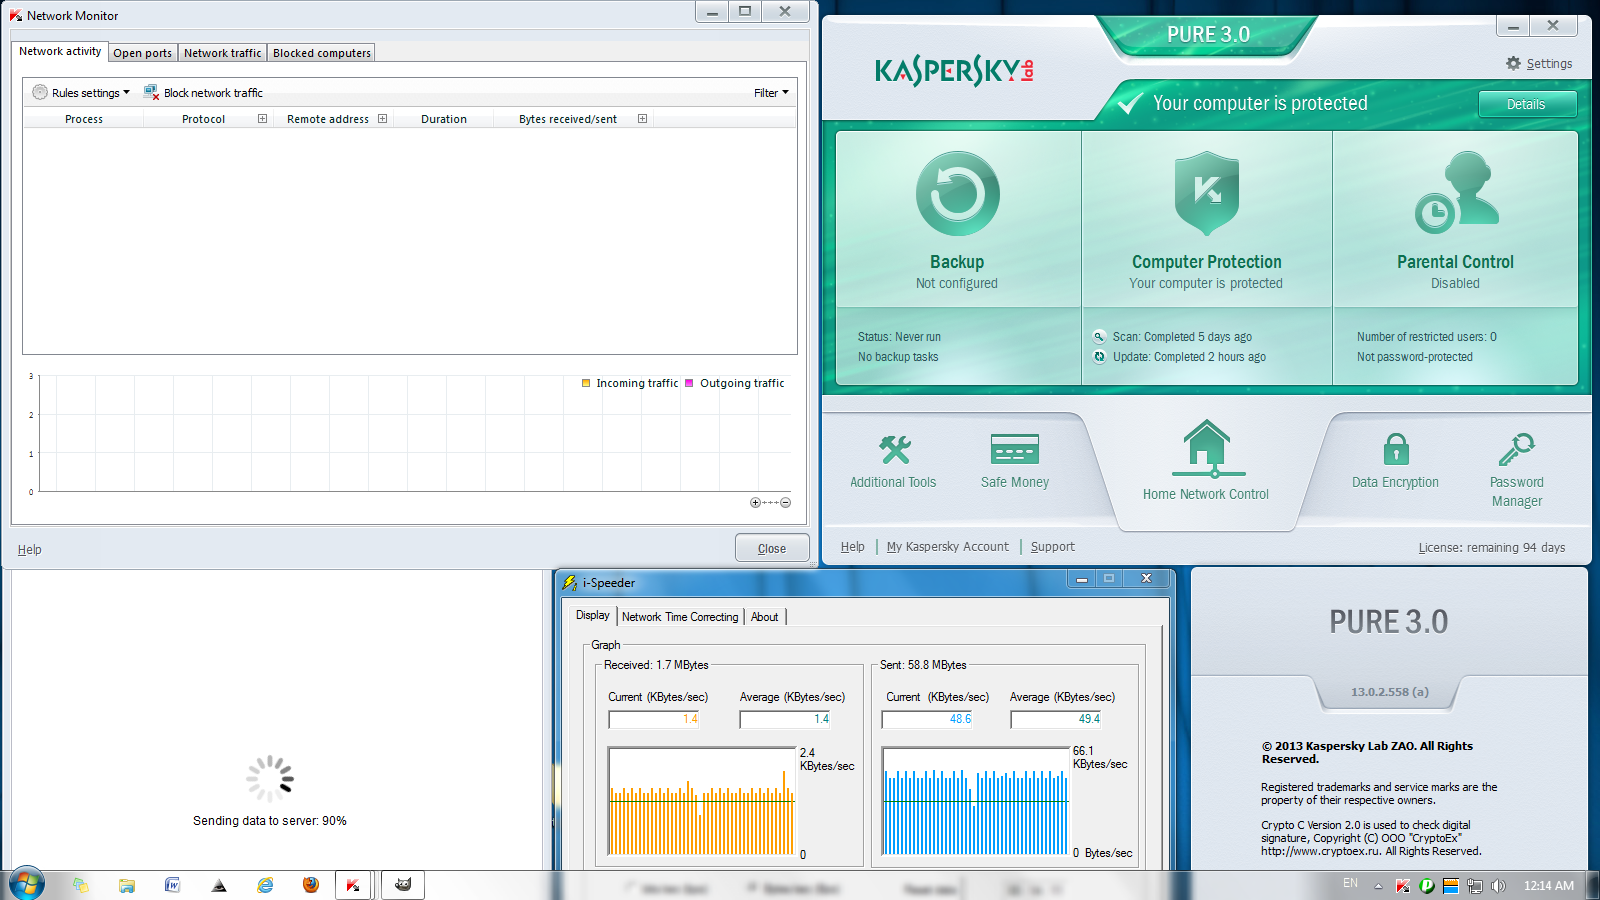Zoom out on the traffic graph
Image resolution: width=1600 pixels, height=900 pixels.
coord(786,503)
